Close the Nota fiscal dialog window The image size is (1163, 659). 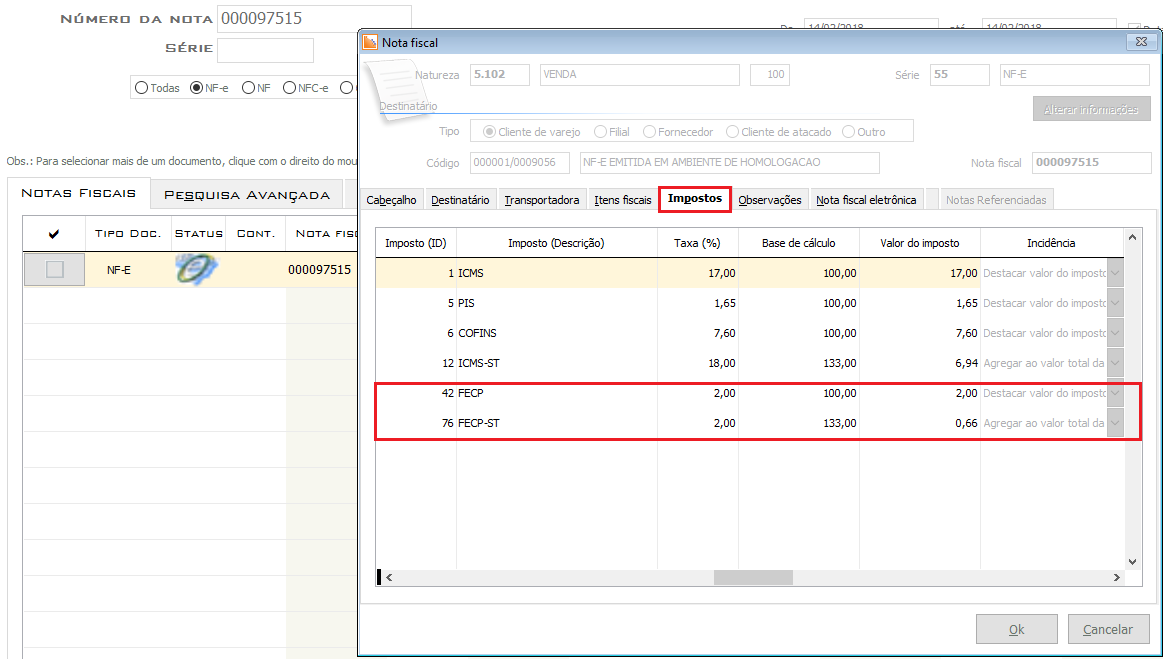[x=1139, y=42]
